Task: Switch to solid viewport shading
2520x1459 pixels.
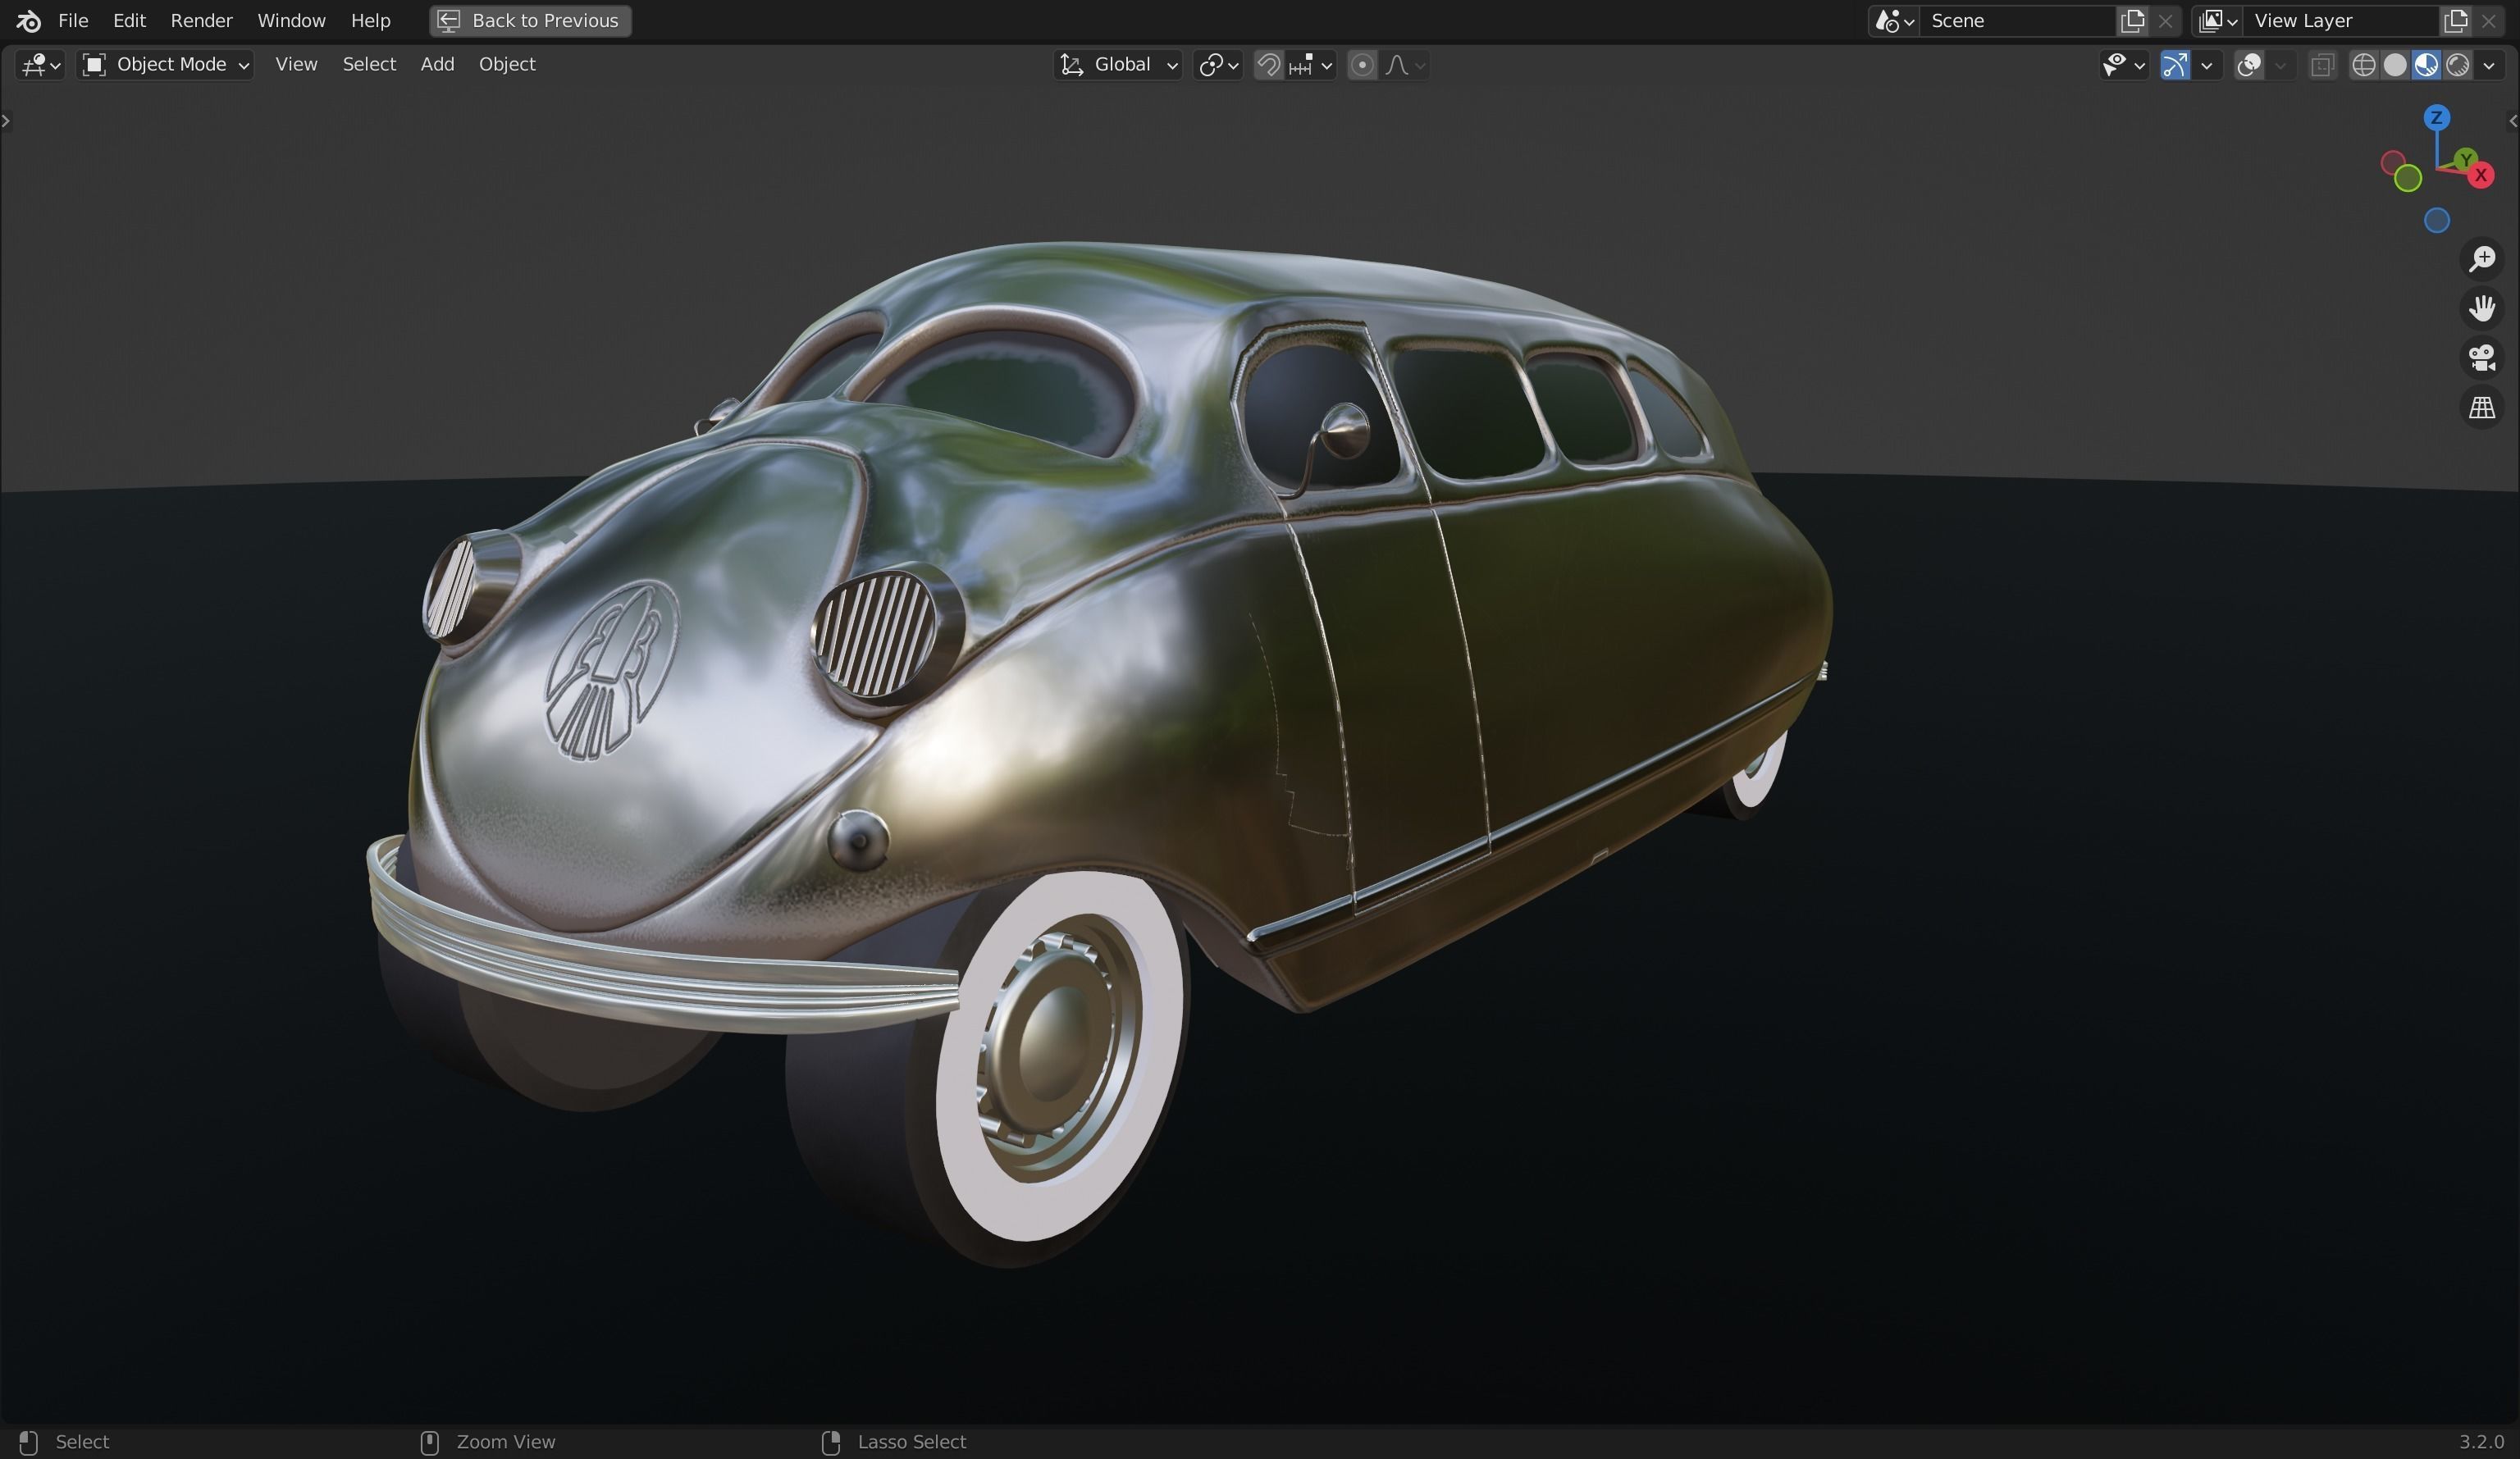Action: [x=2395, y=65]
